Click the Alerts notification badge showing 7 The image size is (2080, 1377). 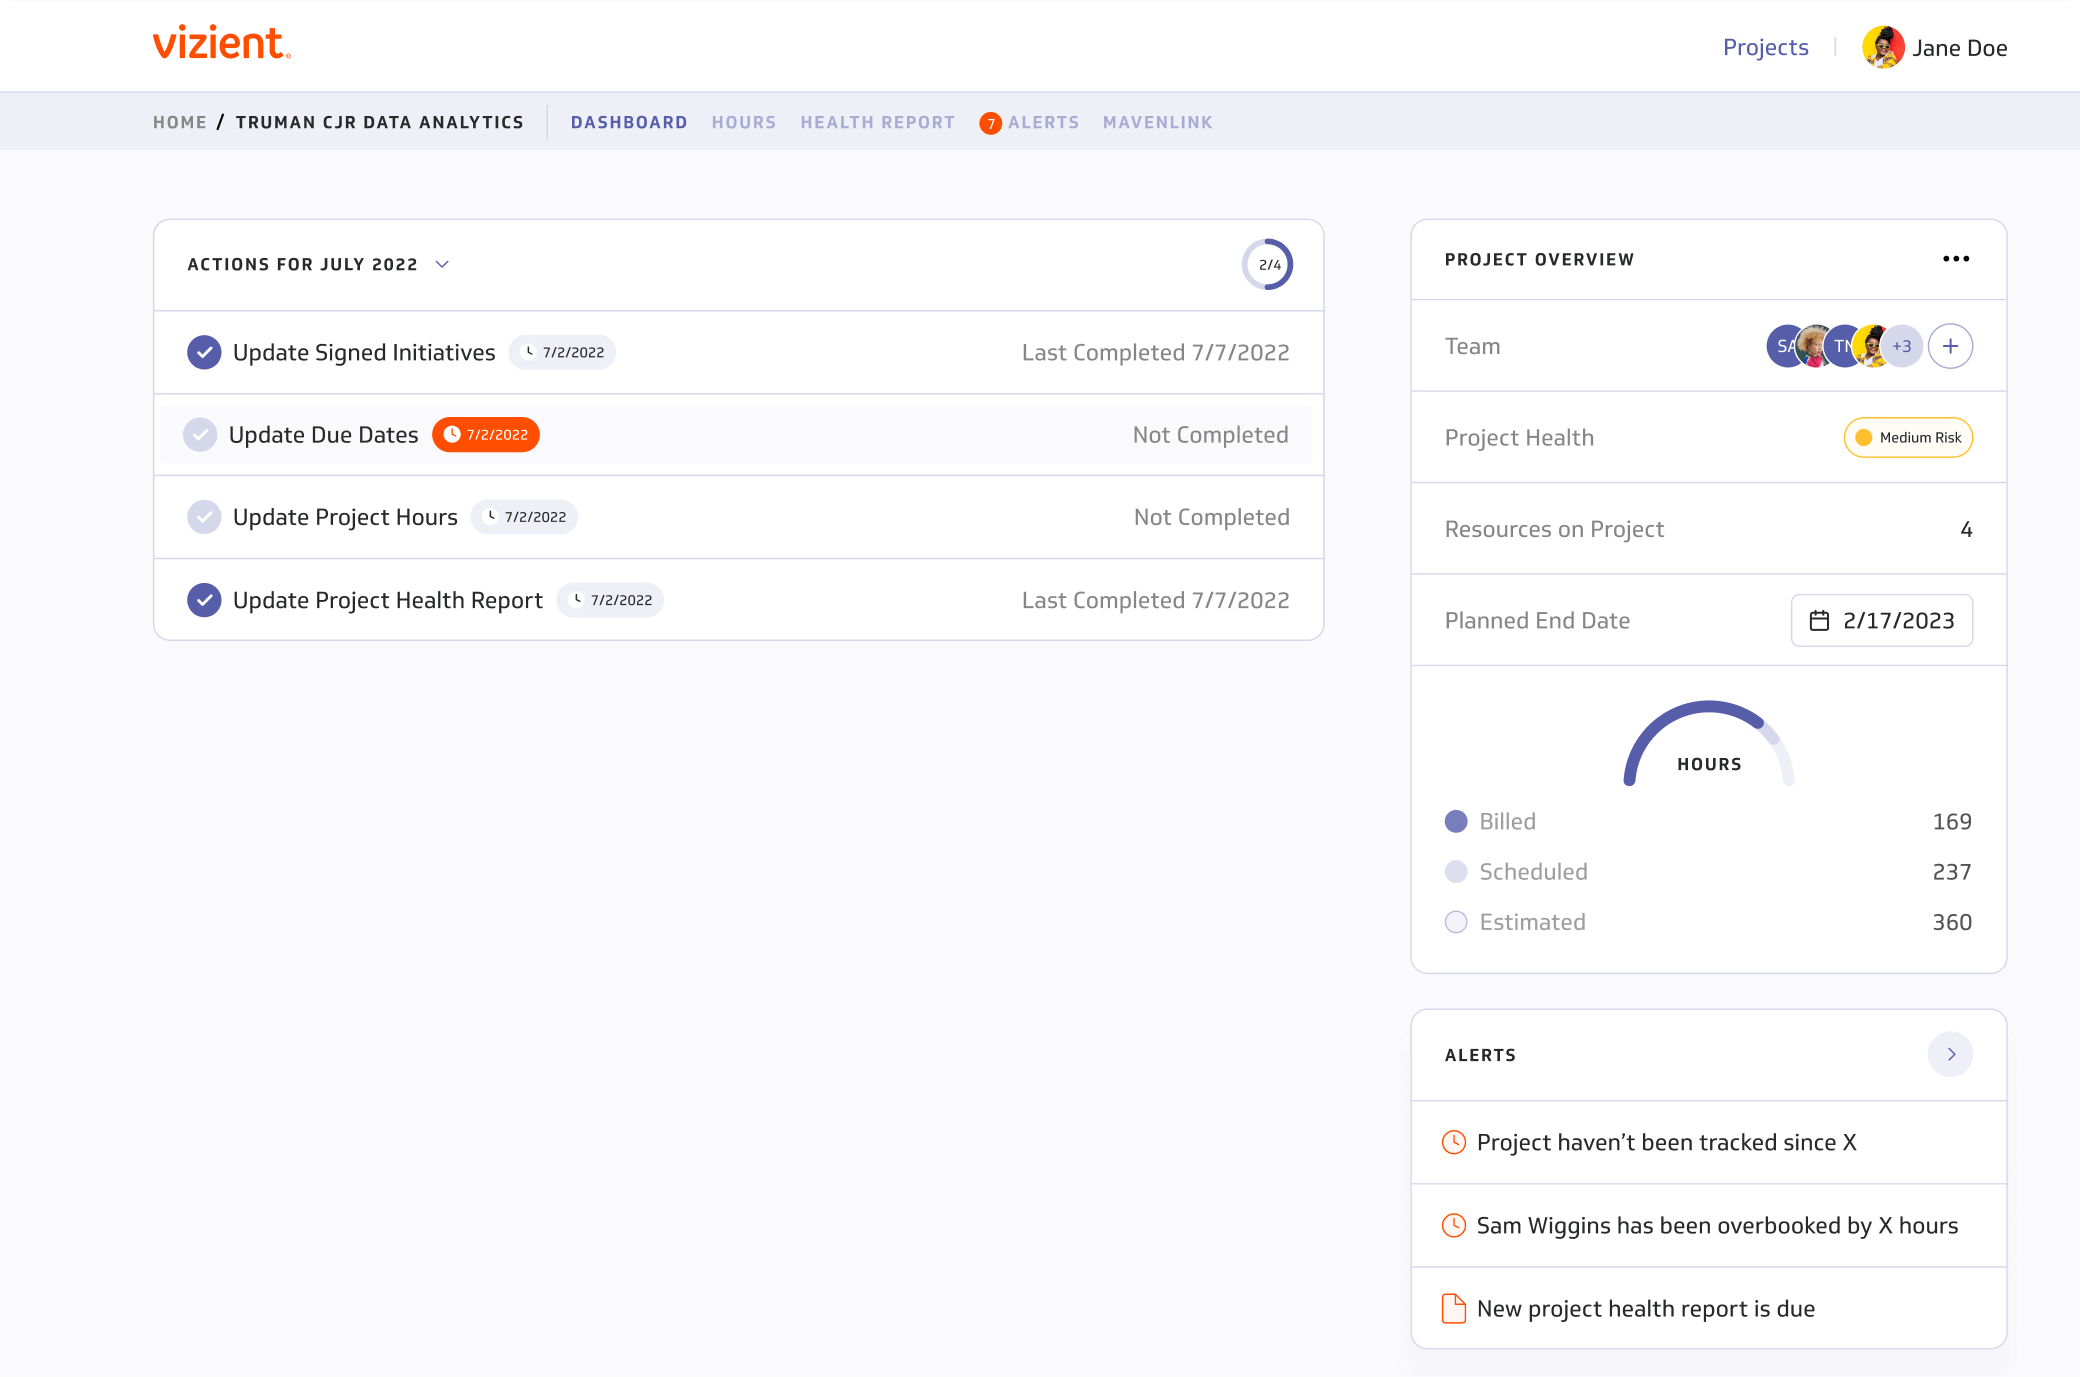990,122
